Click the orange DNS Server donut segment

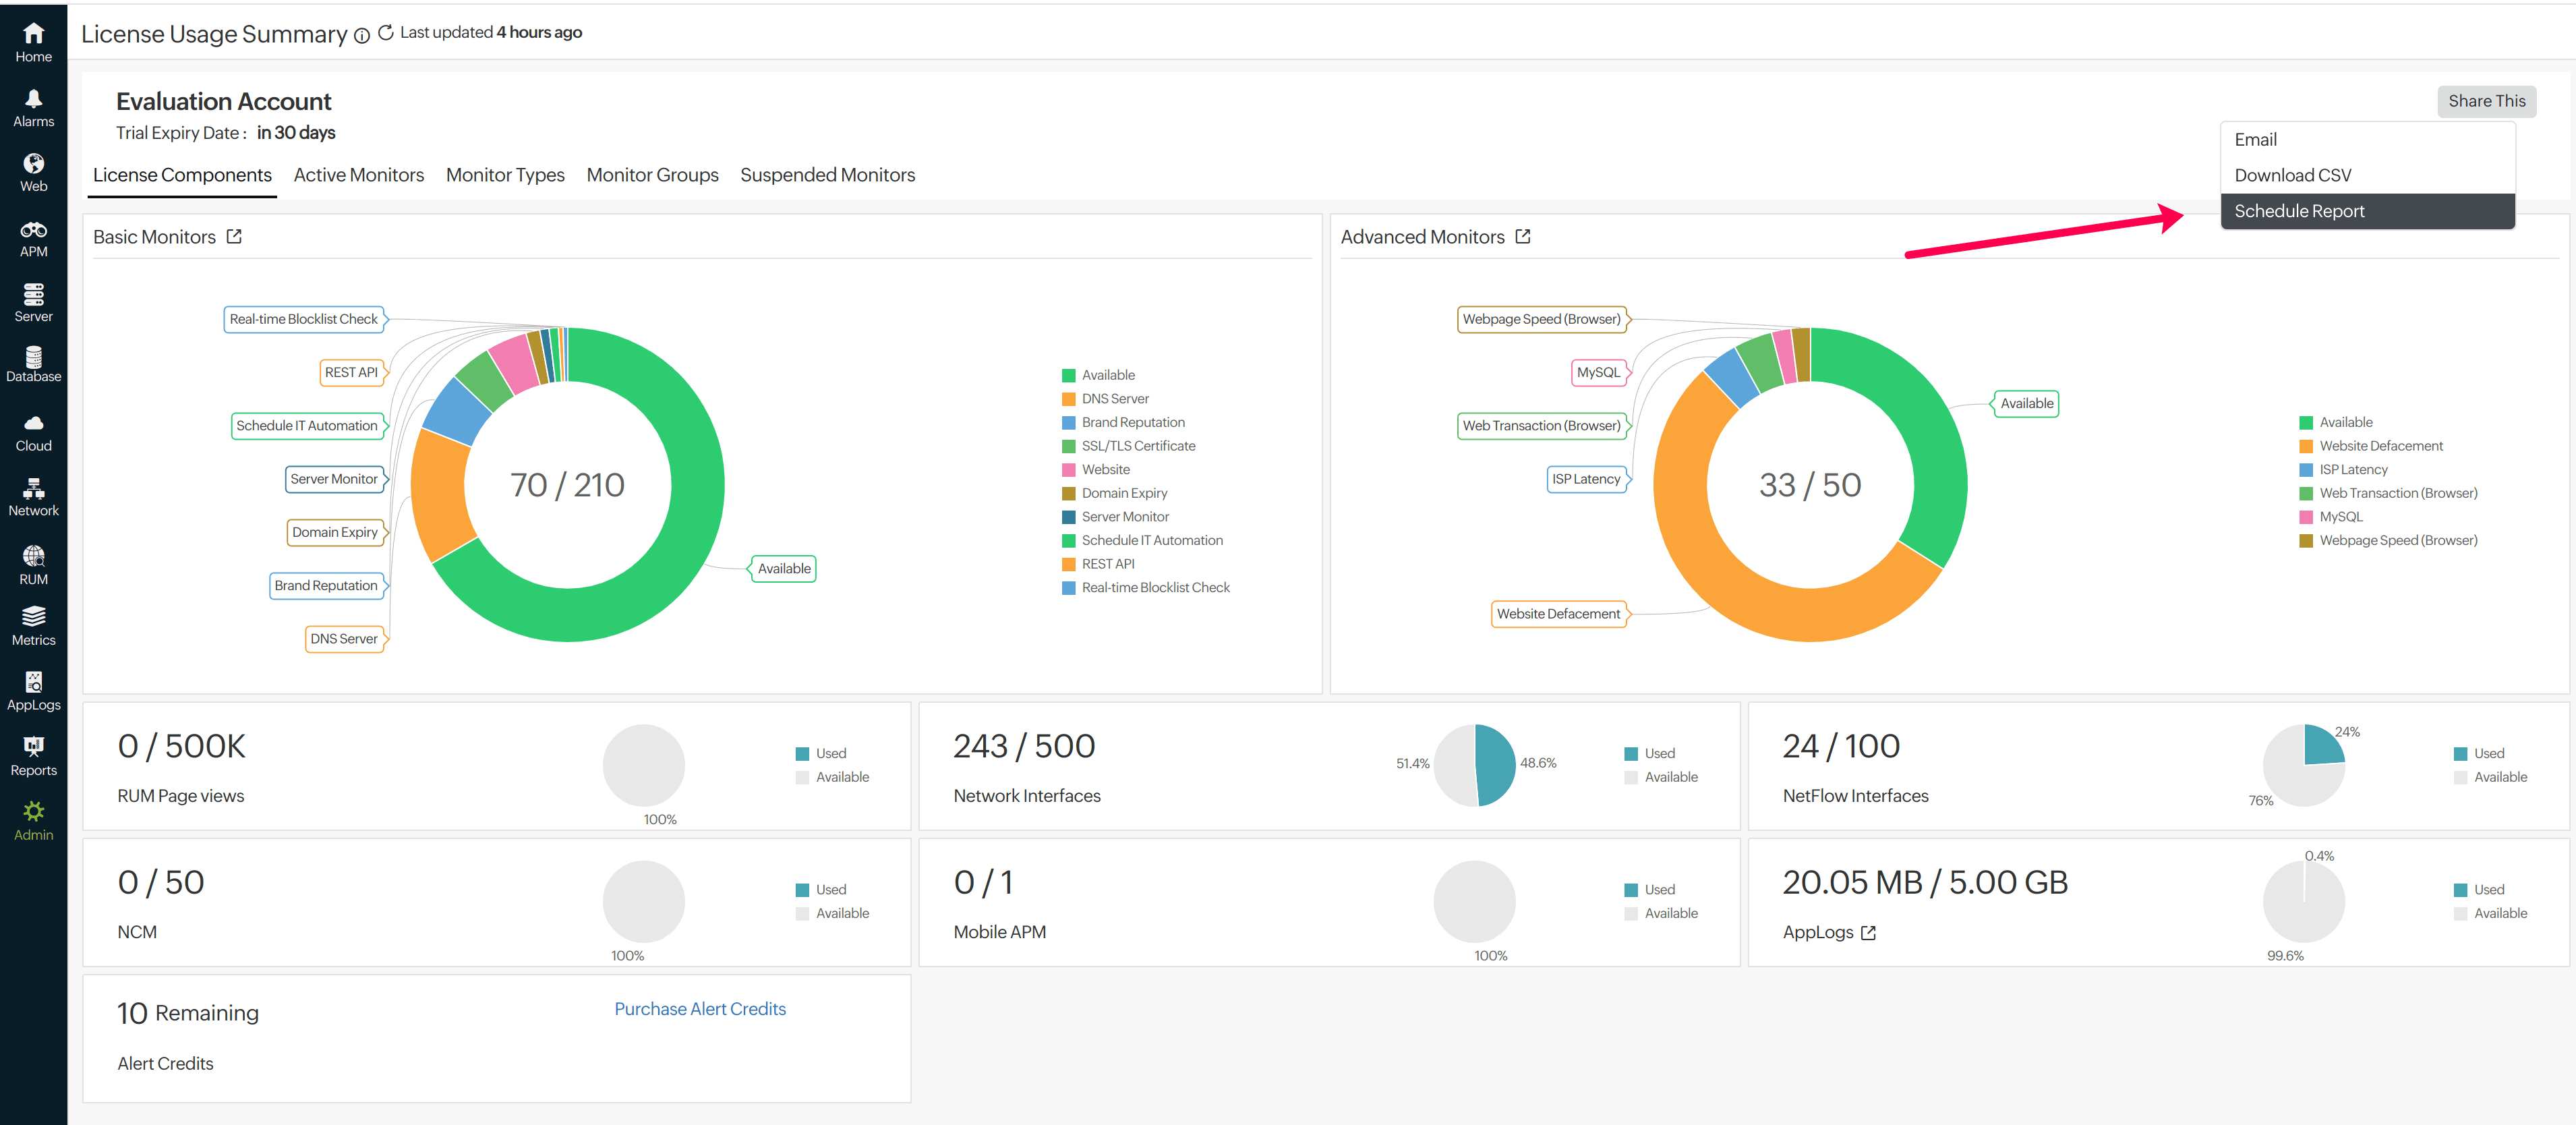click(438, 497)
